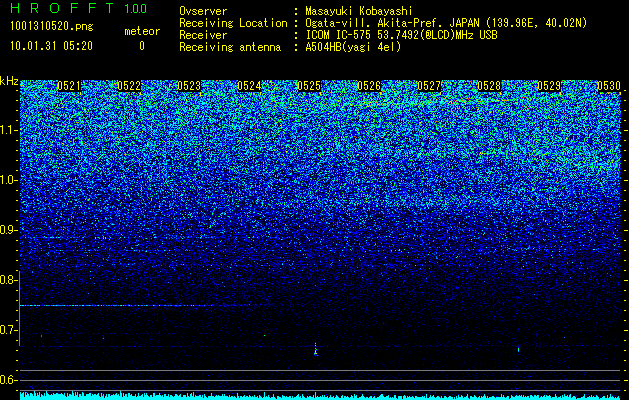Image resolution: width=629 pixels, height=400 pixels.
Task: Select the filename 1001310520.png
Action: click(52, 27)
